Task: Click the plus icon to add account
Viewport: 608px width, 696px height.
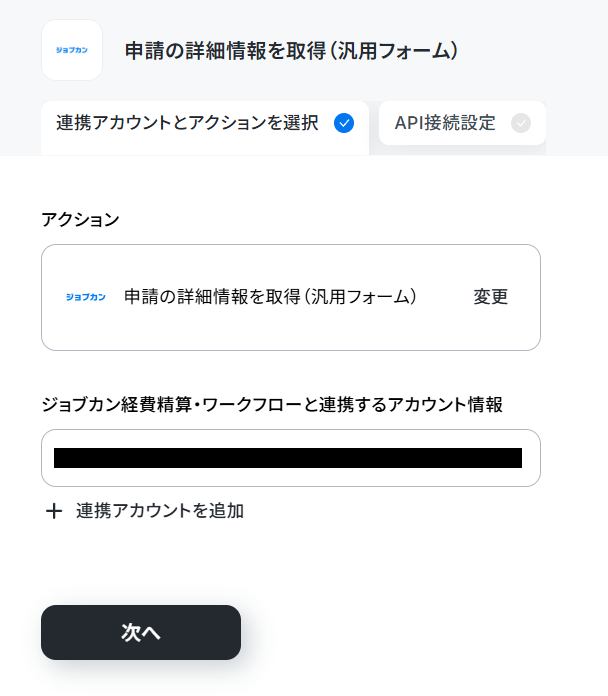Action: pyautogui.click(x=54, y=511)
